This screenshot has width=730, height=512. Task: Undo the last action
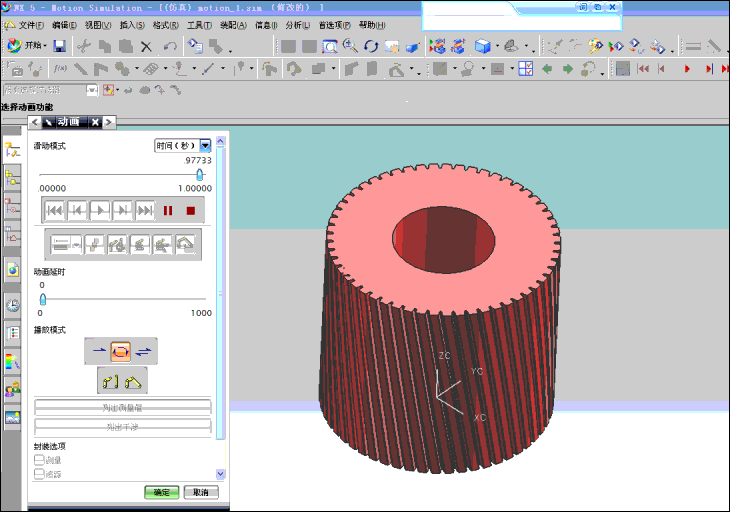click(x=170, y=46)
